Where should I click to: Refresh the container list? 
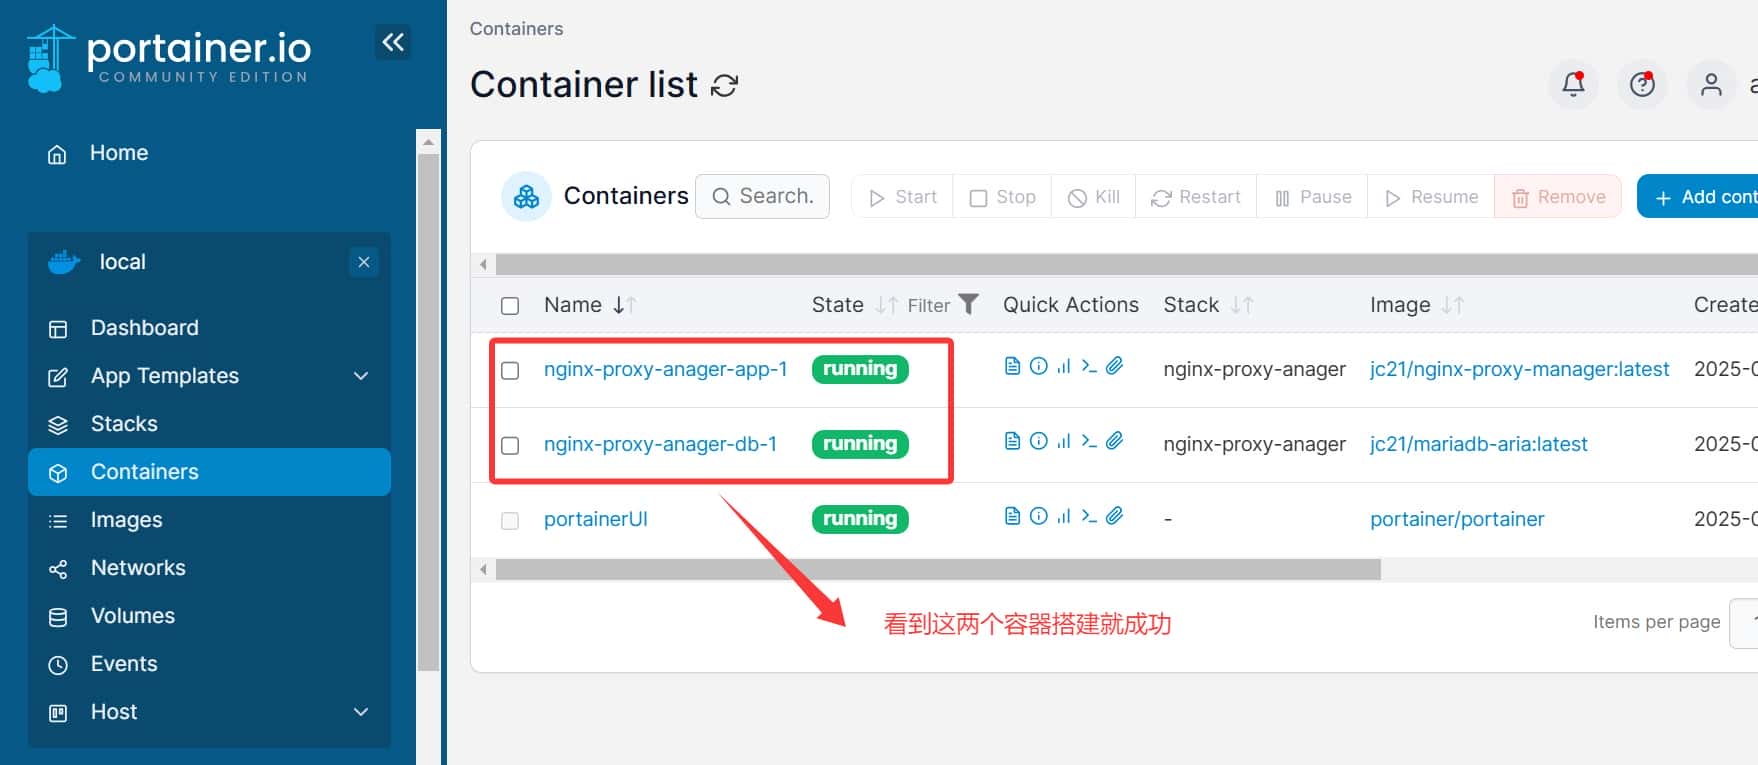coord(724,86)
